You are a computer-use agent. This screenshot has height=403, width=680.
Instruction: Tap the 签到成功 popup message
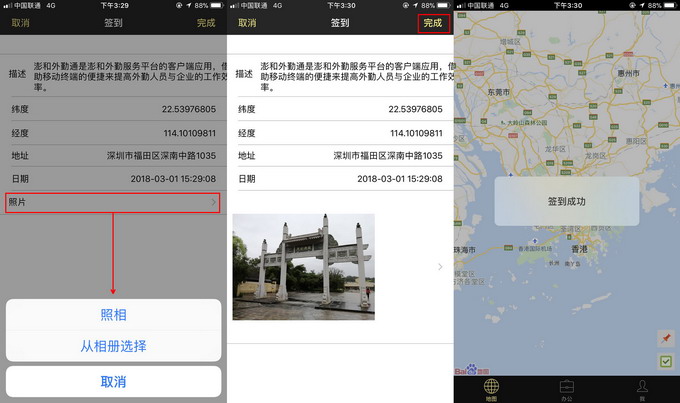point(566,201)
